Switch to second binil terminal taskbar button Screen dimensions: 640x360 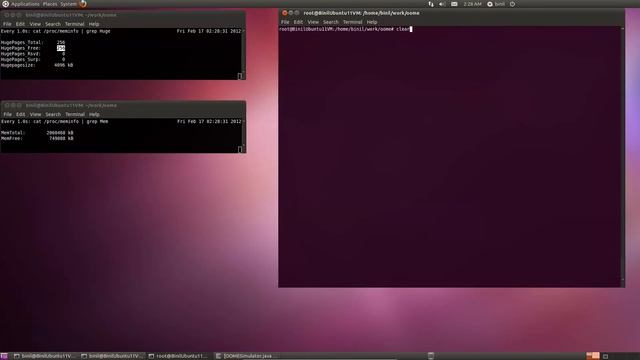point(111,356)
